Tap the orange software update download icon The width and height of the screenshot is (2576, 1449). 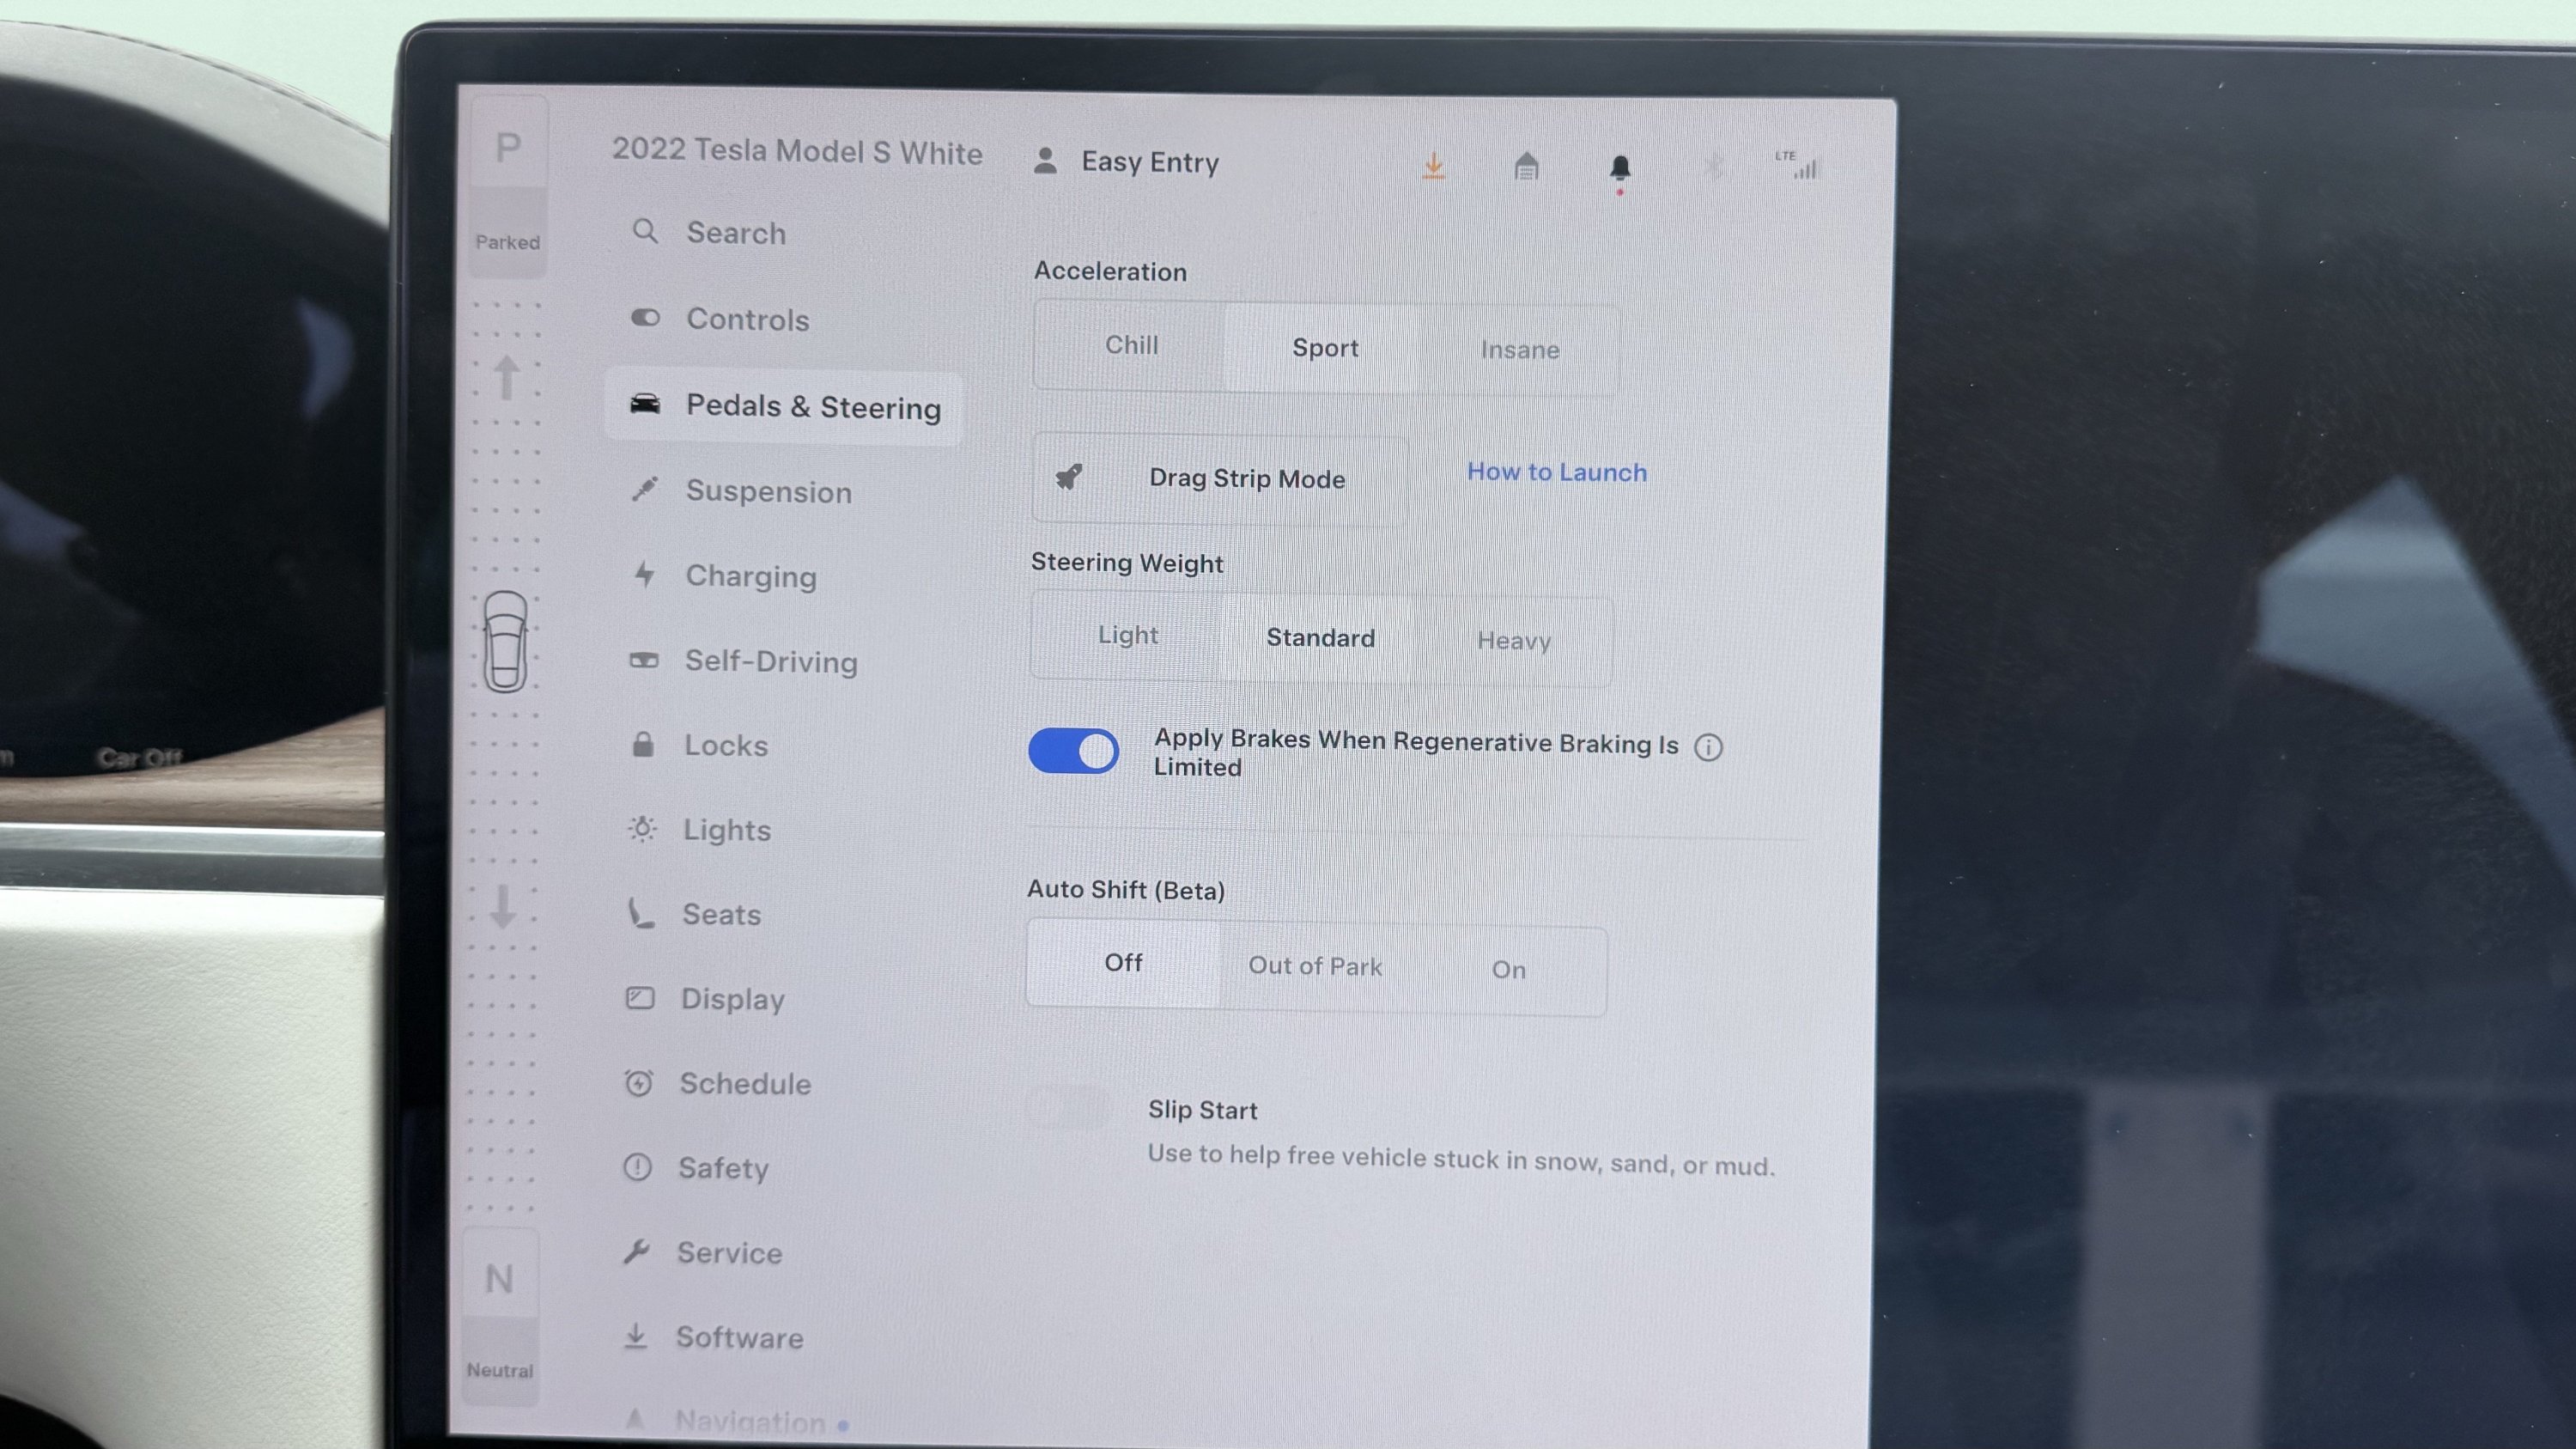click(x=1434, y=166)
